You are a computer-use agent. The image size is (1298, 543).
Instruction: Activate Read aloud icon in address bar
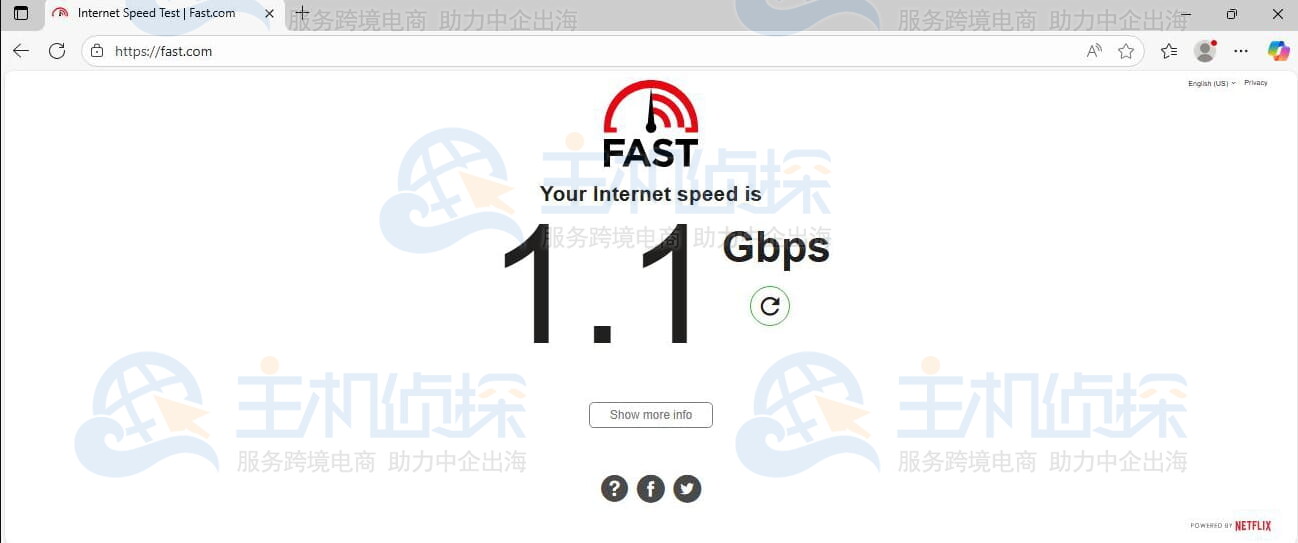[x=1094, y=51]
